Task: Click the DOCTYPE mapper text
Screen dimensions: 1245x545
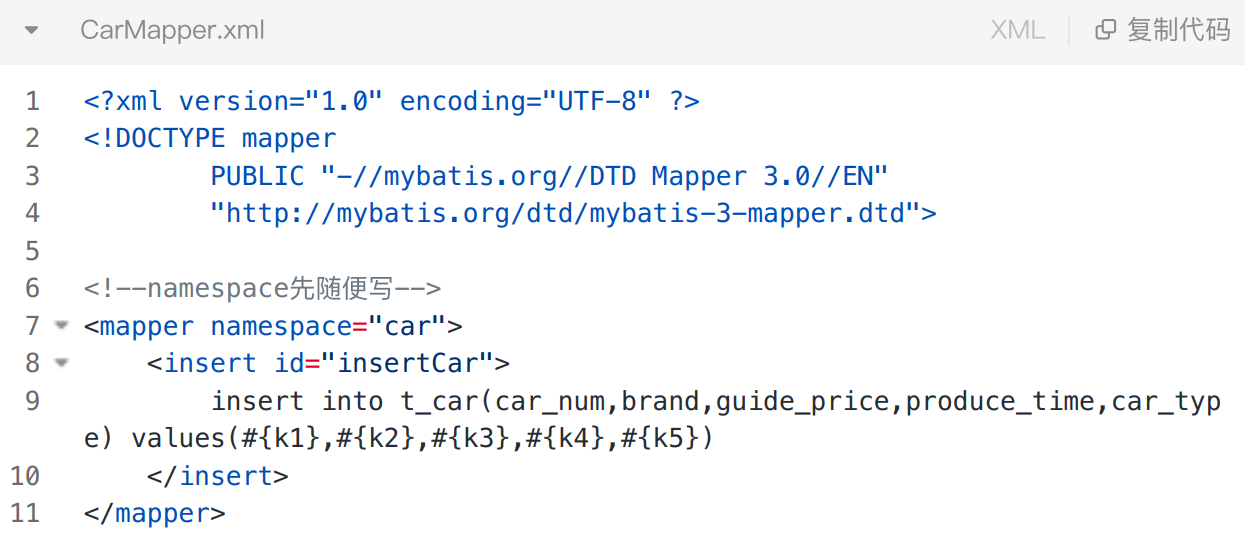Action: (210, 138)
